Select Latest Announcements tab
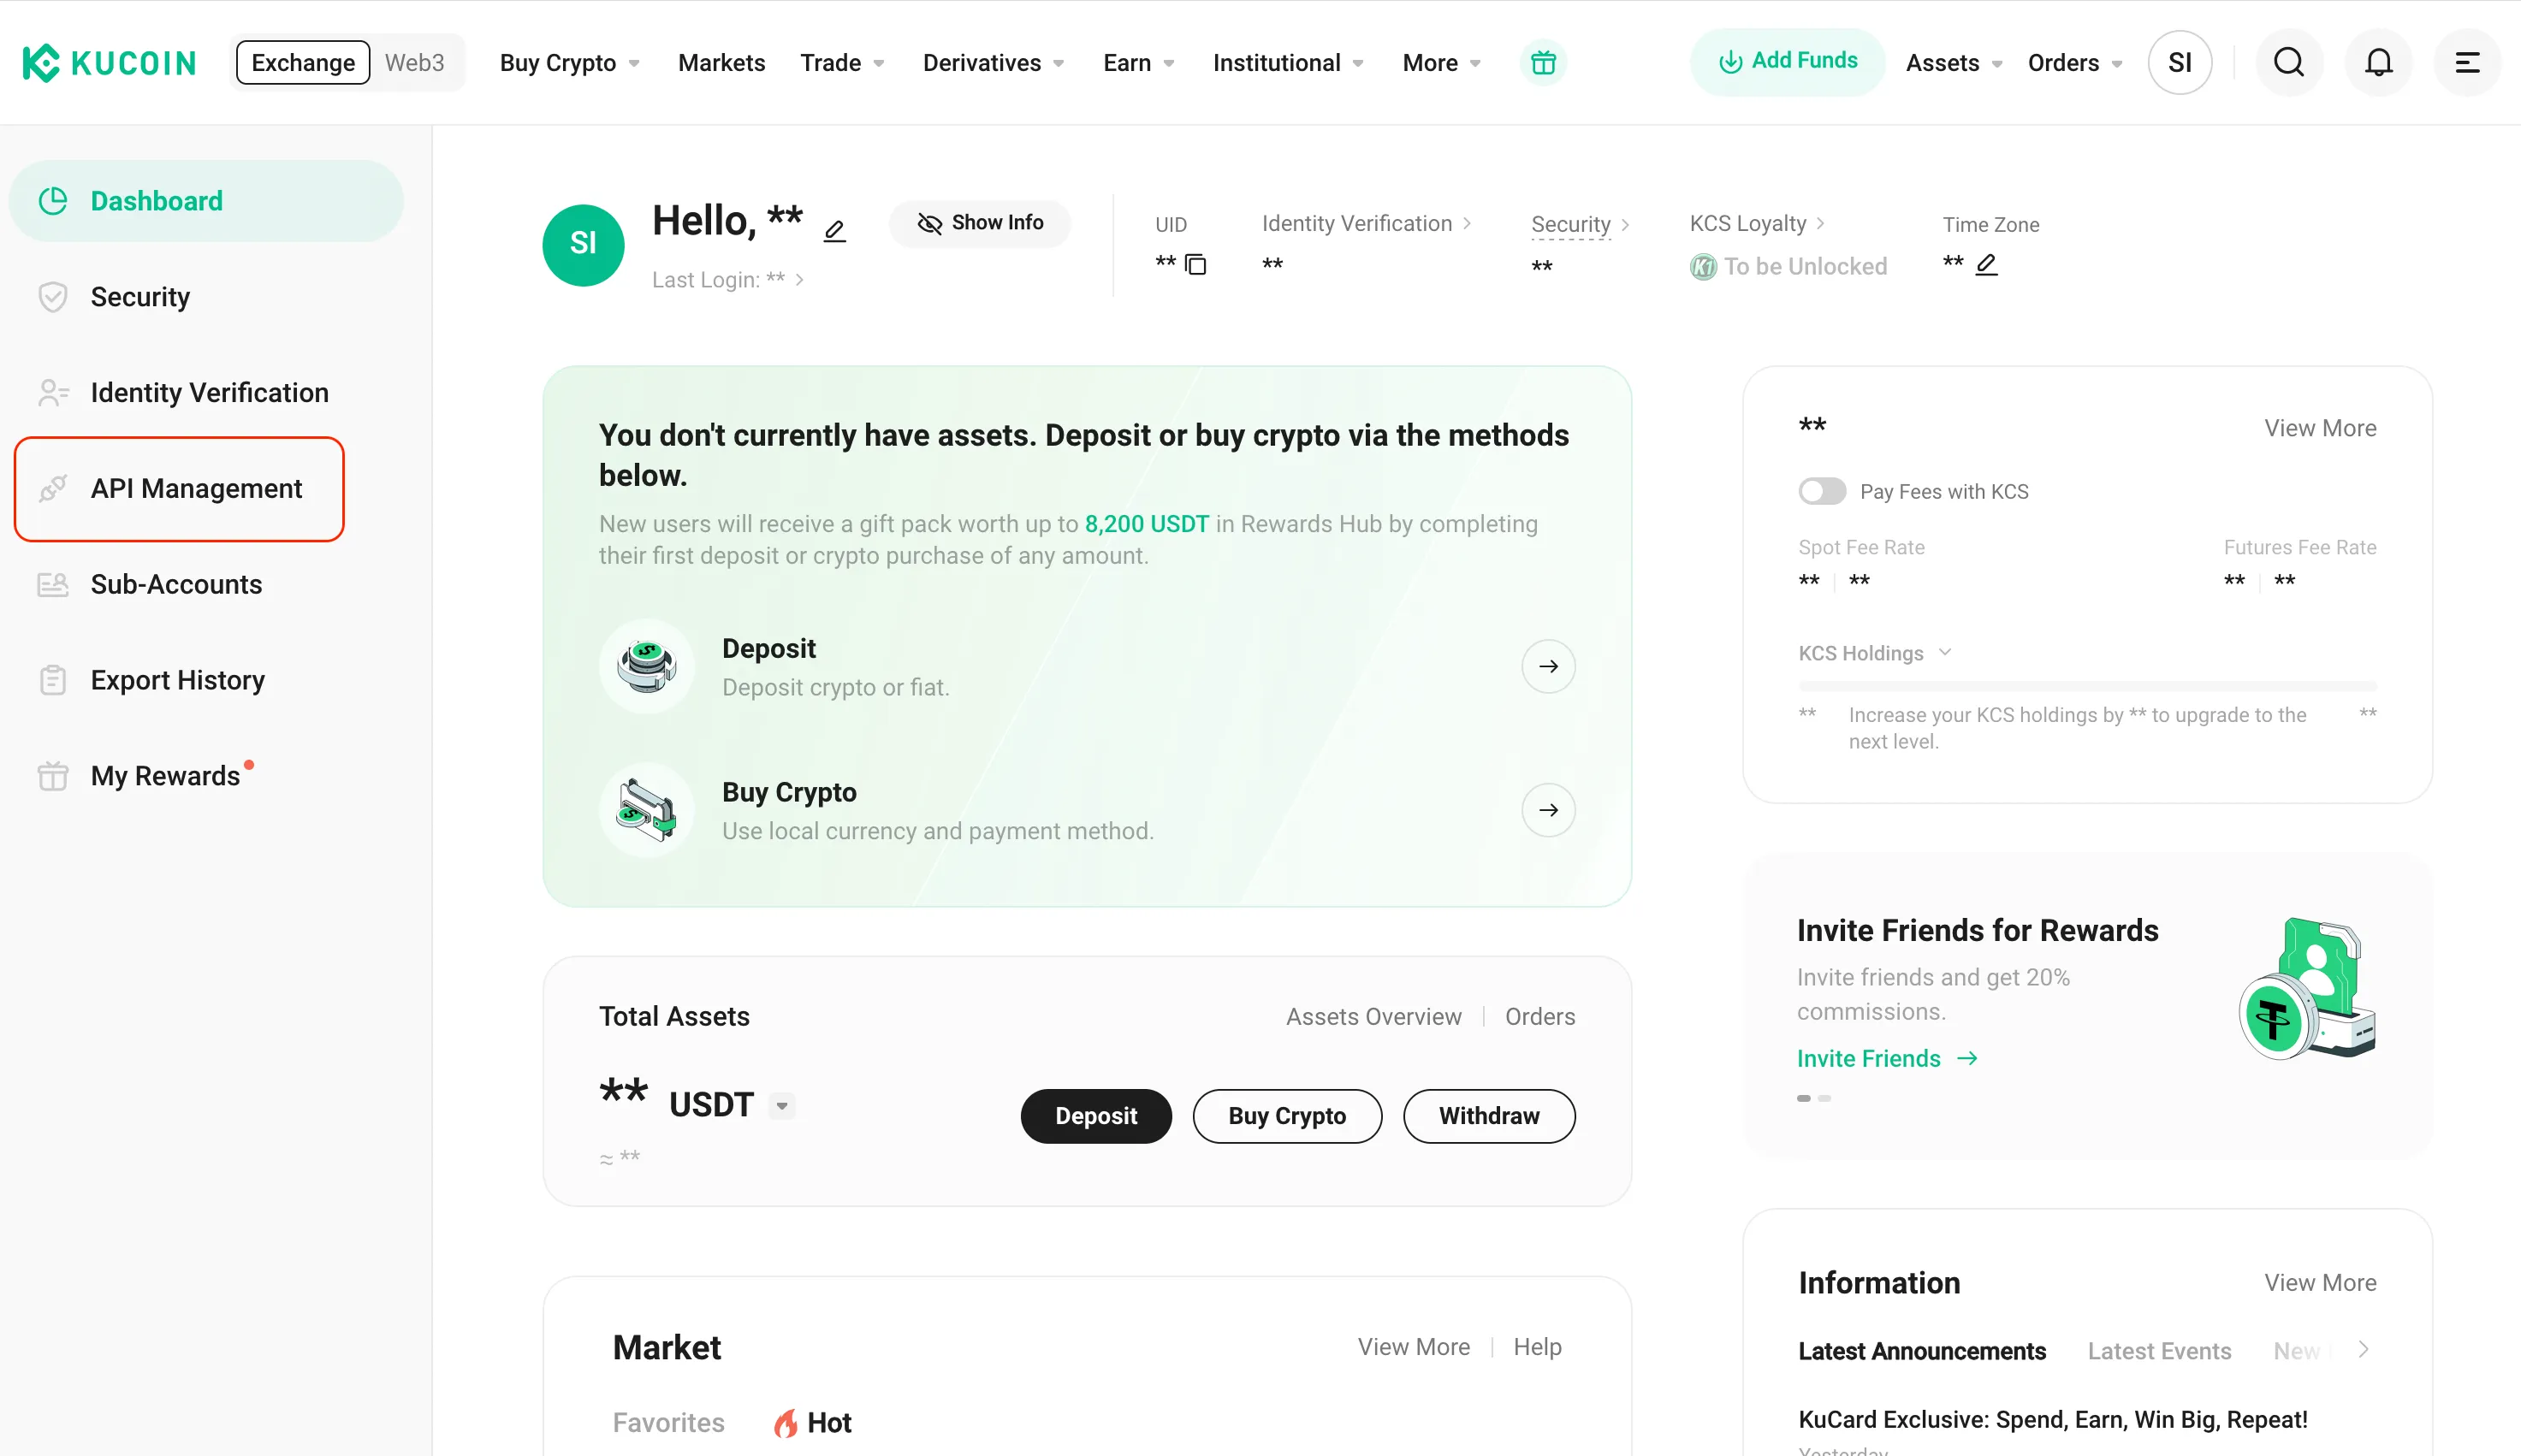 tap(1922, 1351)
